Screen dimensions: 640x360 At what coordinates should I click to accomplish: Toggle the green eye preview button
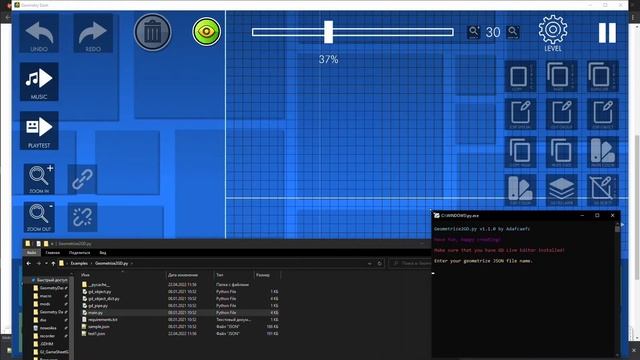coord(207,31)
